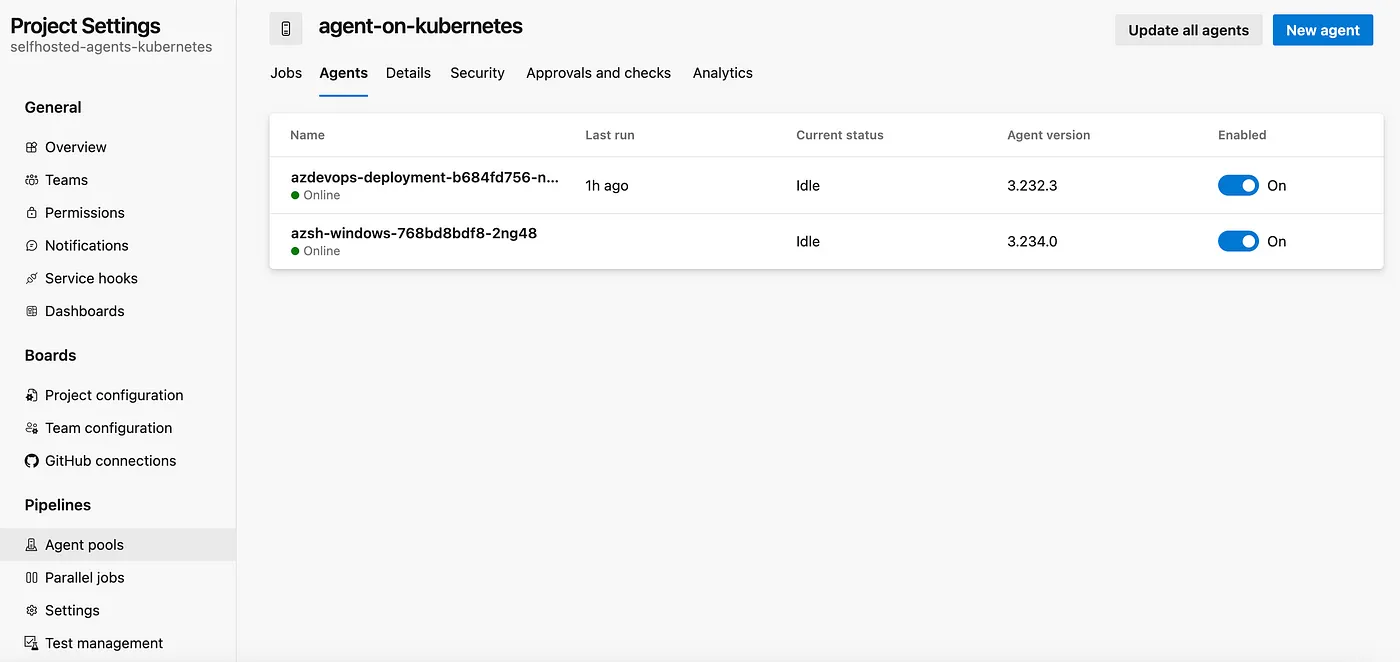
Task: Click the Current status column header
Action: pyautogui.click(x=840, y=135)
